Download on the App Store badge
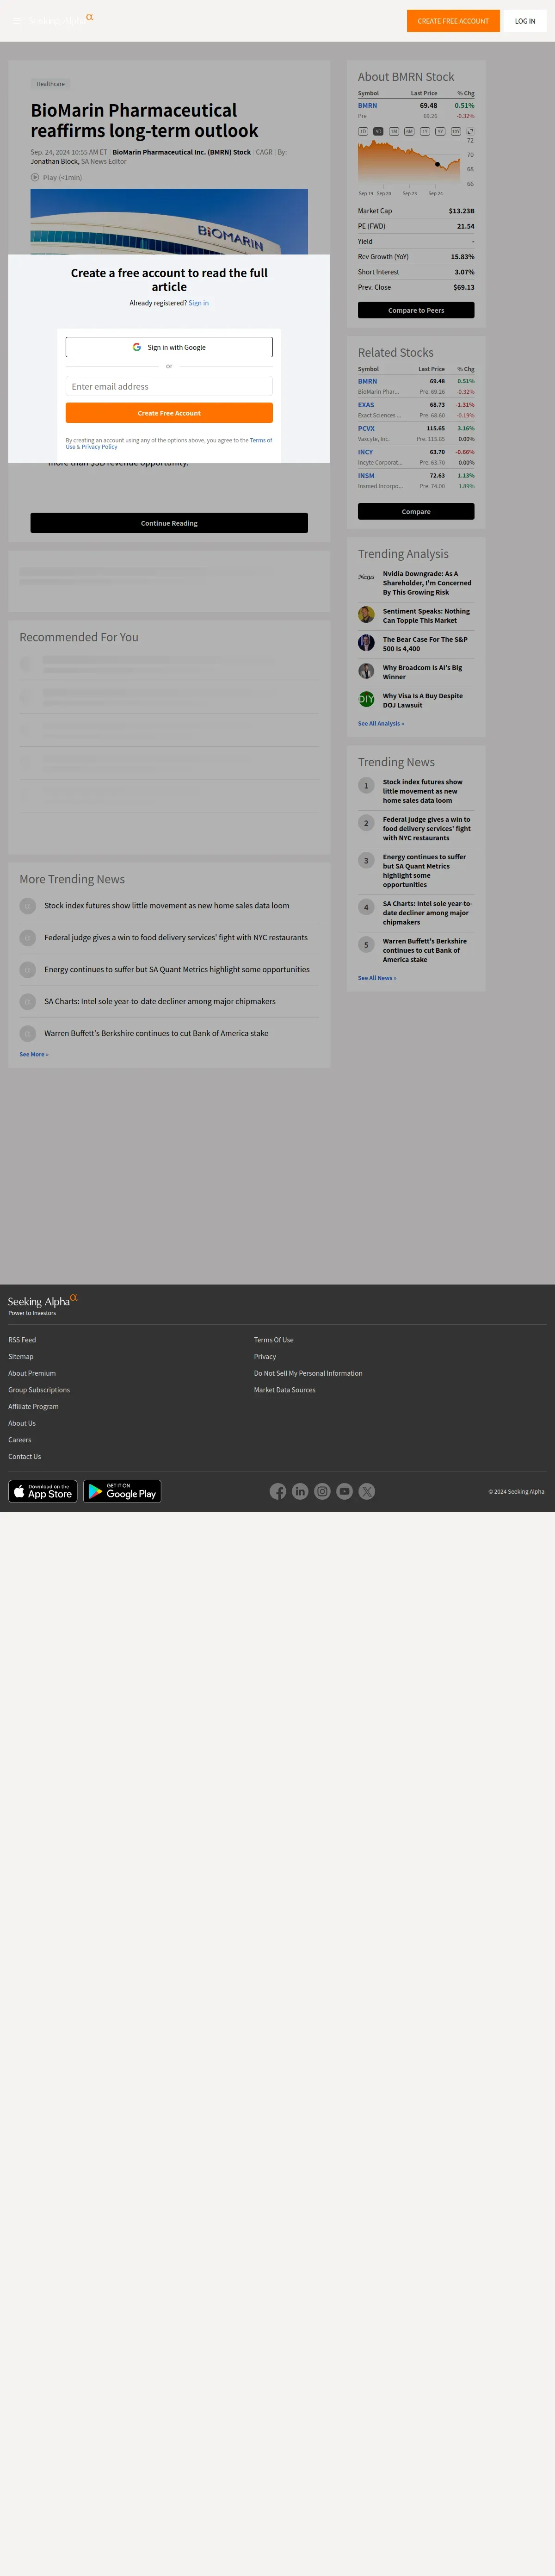The height and width of the screenshot is (2576, 555). 43,1492
